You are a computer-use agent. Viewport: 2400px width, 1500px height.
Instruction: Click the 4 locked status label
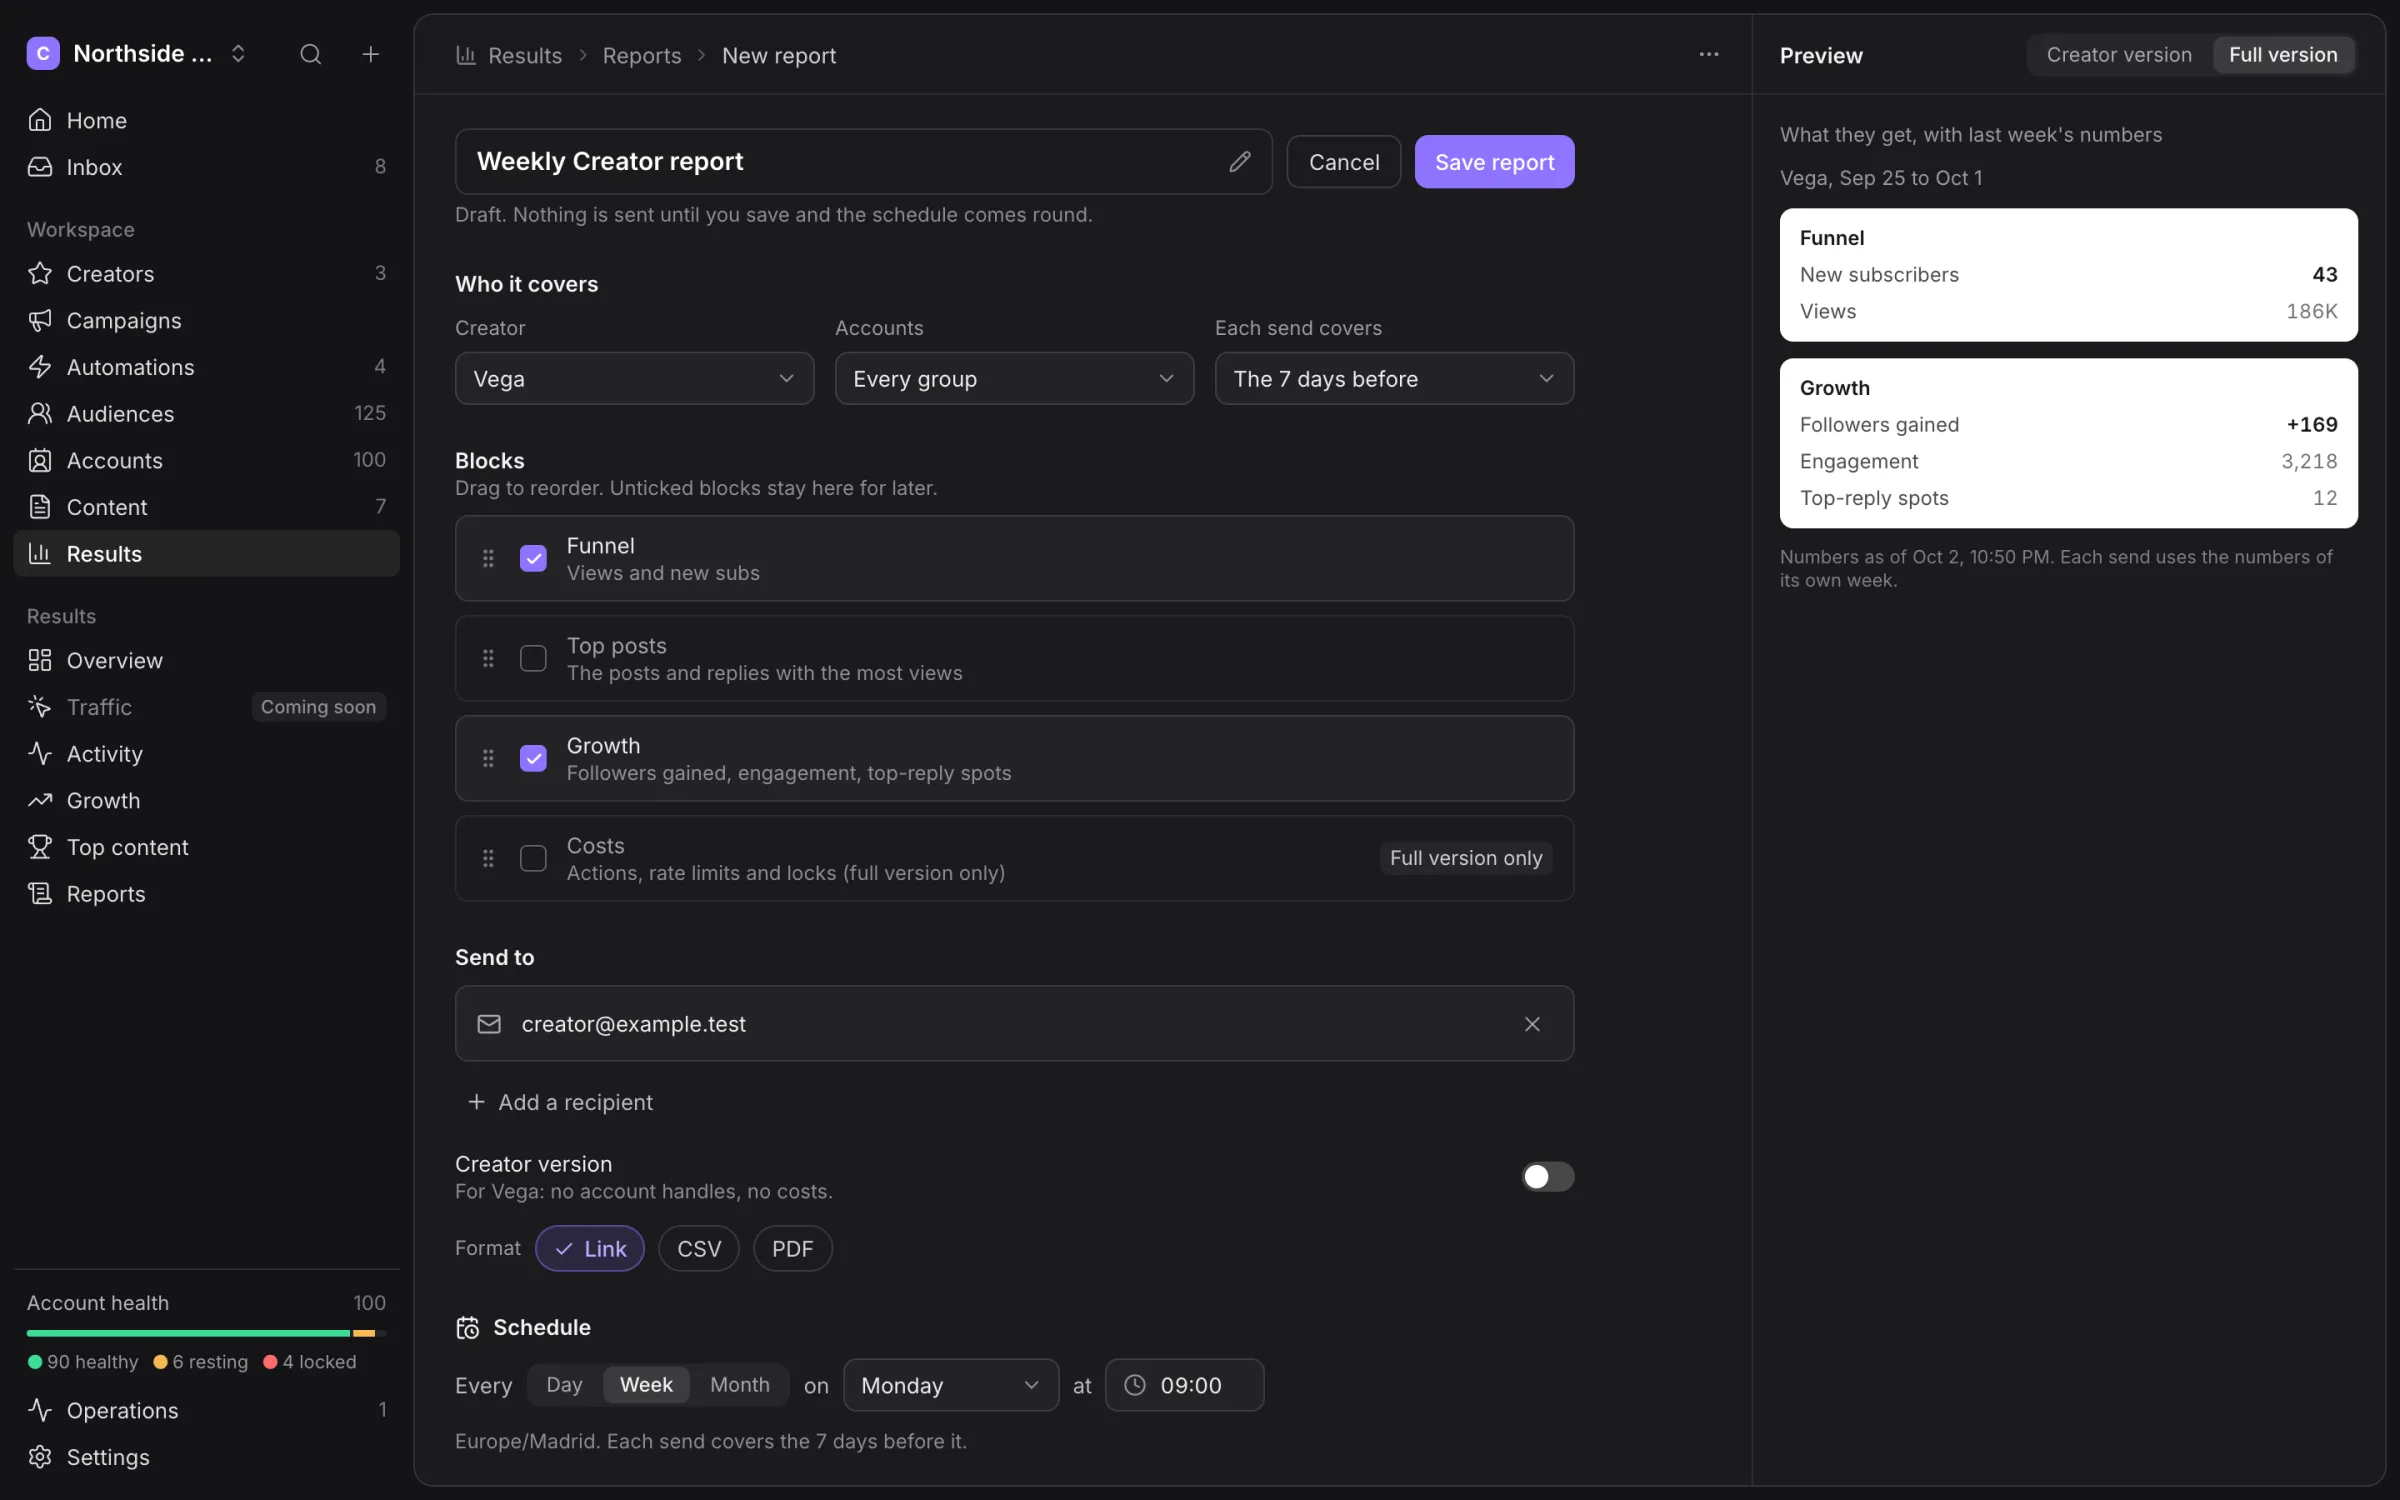309,1362
